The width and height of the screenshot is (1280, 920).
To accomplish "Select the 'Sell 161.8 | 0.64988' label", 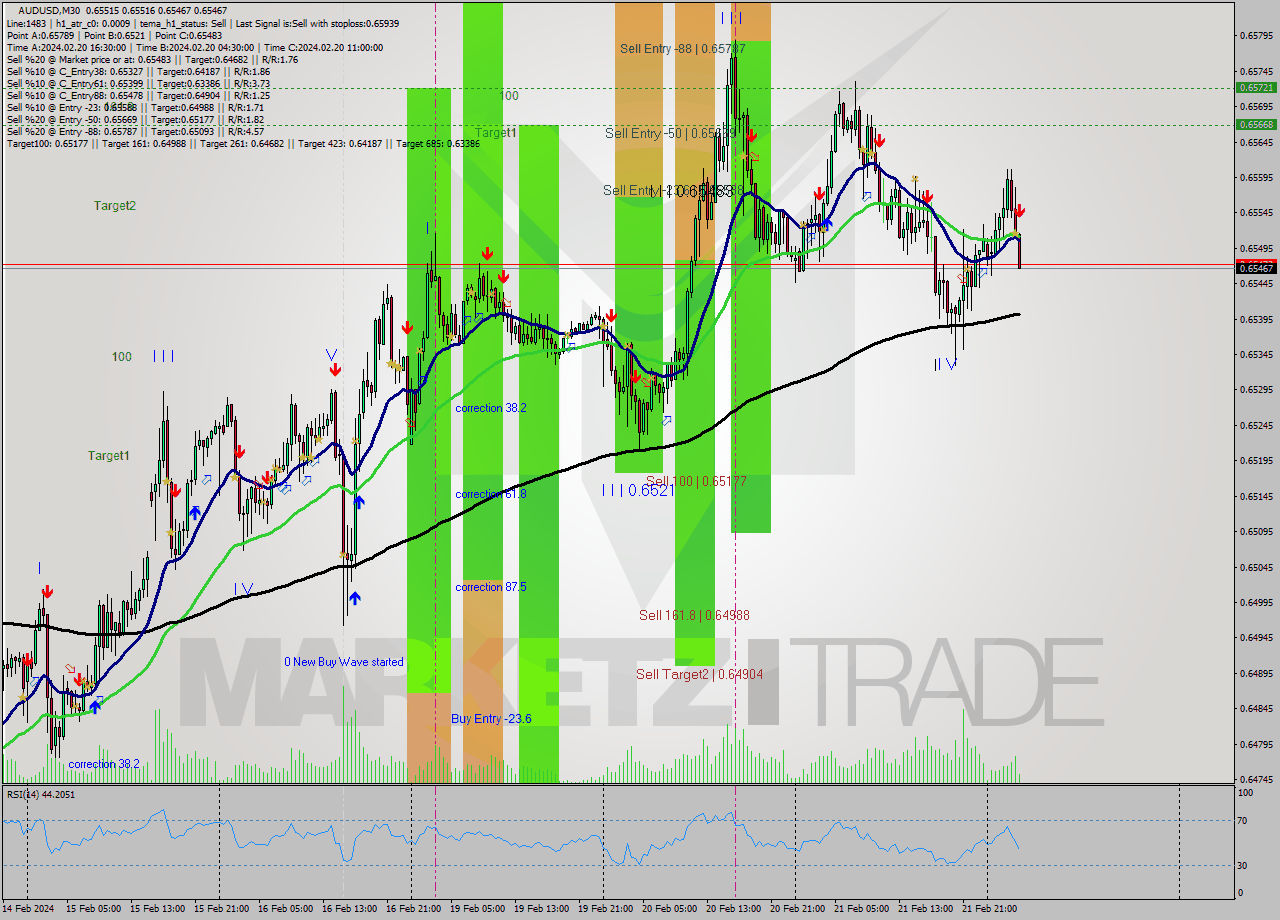I will pos(694,615).
